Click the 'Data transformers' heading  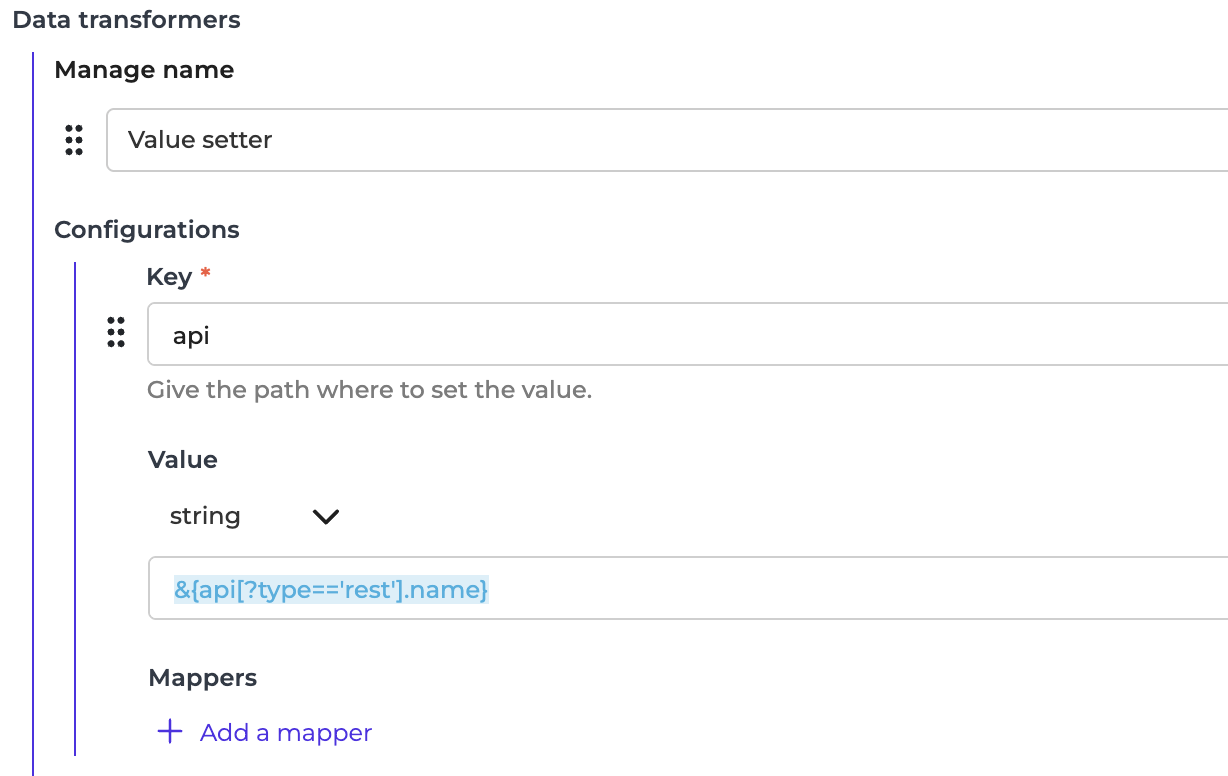coord(127,19)
